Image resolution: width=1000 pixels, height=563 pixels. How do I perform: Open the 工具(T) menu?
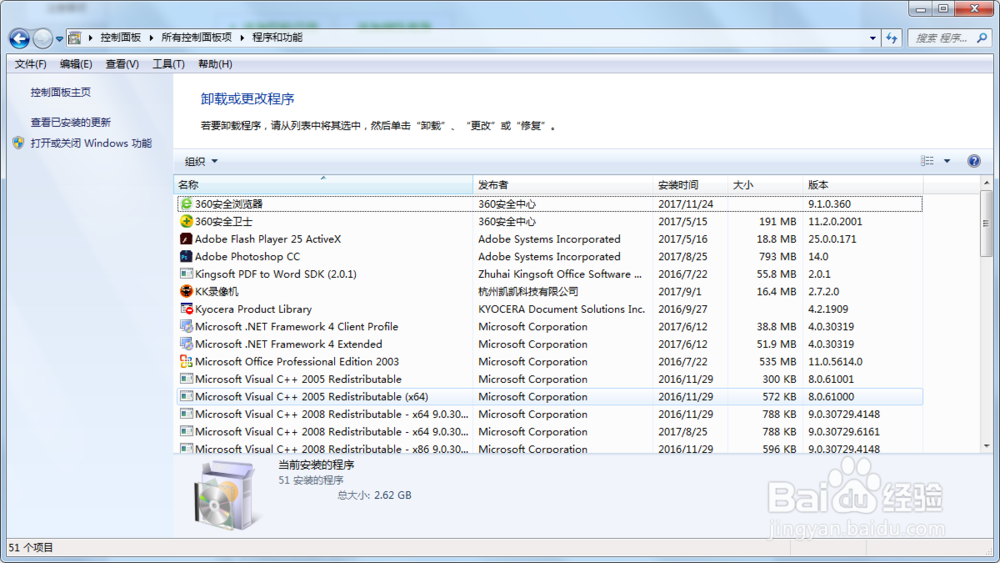coord(168,64)
